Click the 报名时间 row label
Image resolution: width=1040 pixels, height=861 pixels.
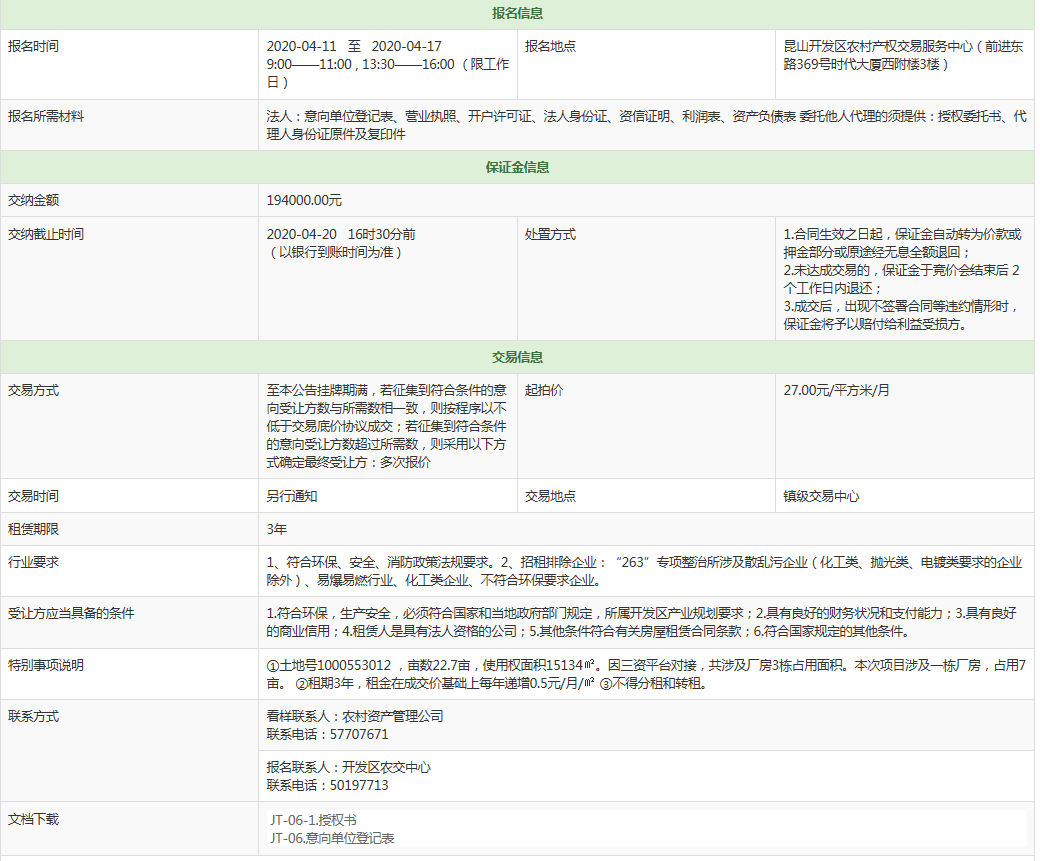33,46
